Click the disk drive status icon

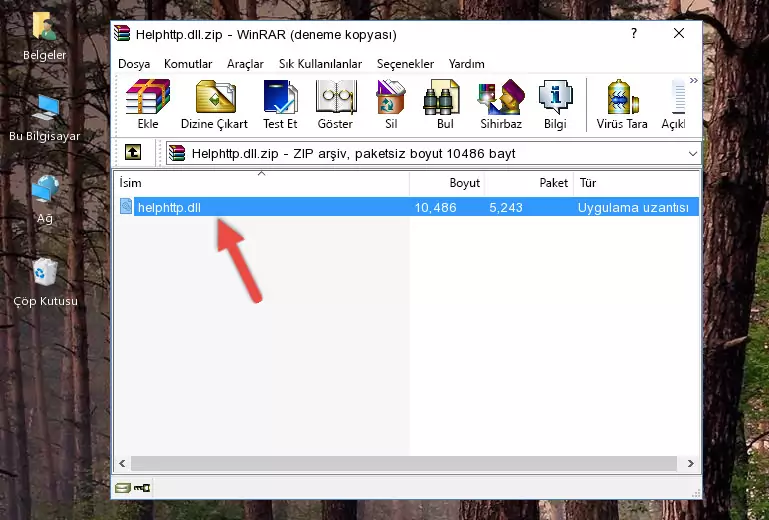pyautogui.click(x=123, y=488)
